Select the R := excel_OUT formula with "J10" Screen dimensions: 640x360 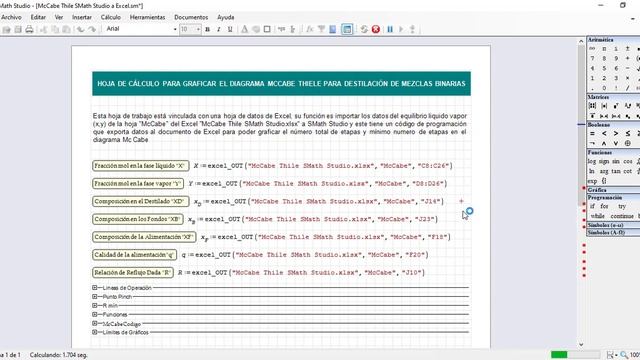click(301, 272)
